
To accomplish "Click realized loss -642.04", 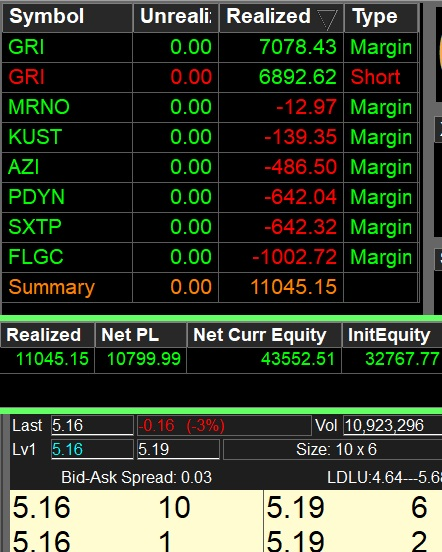I will pos(301,196).
